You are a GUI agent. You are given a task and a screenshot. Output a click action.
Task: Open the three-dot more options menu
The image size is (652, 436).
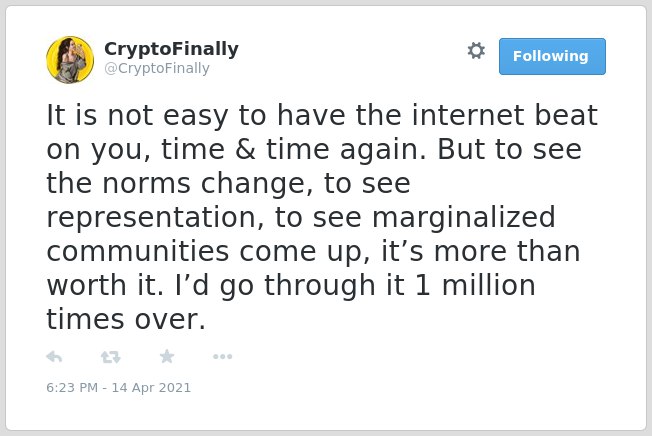pyautogui.click(x=222, y=356)
